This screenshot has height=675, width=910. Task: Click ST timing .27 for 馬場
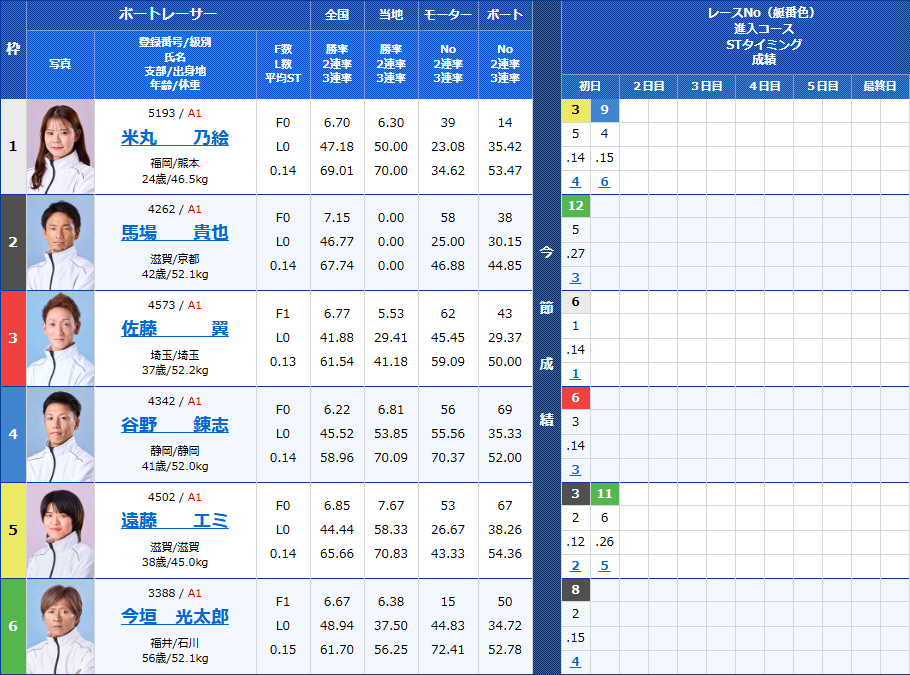575,254
